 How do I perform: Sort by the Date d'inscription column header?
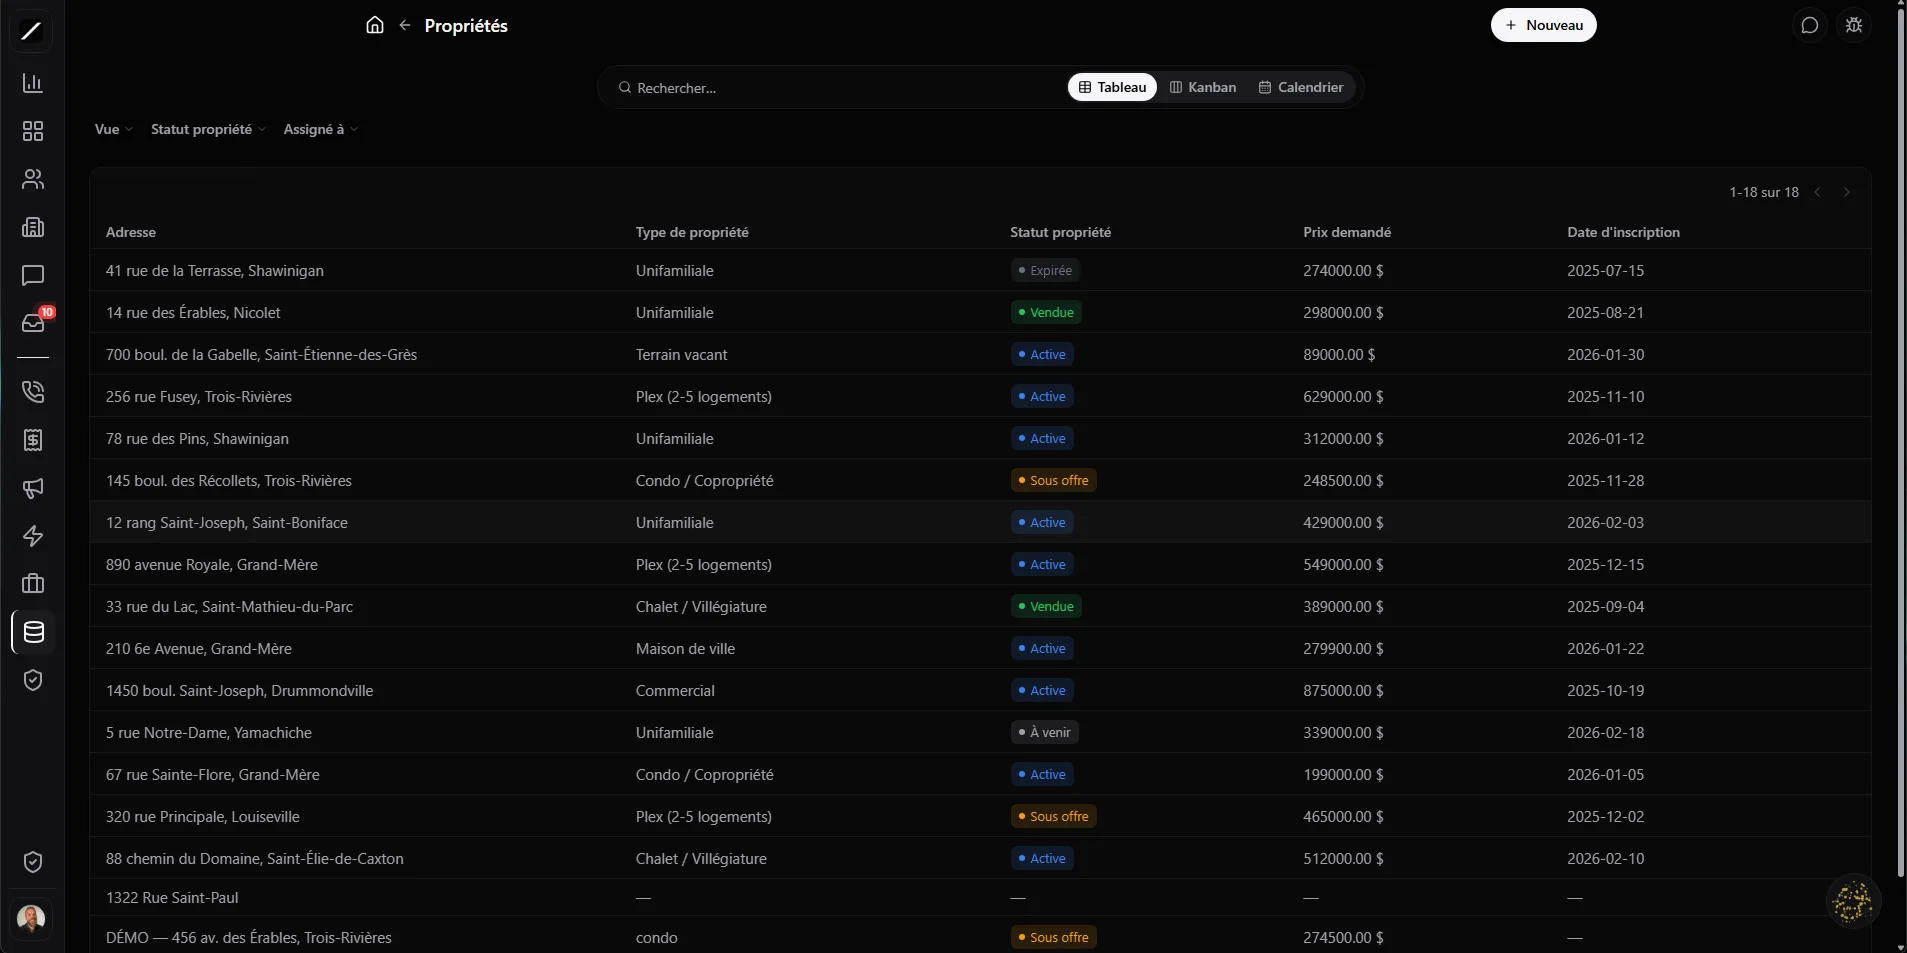[x=1623, y=232]
